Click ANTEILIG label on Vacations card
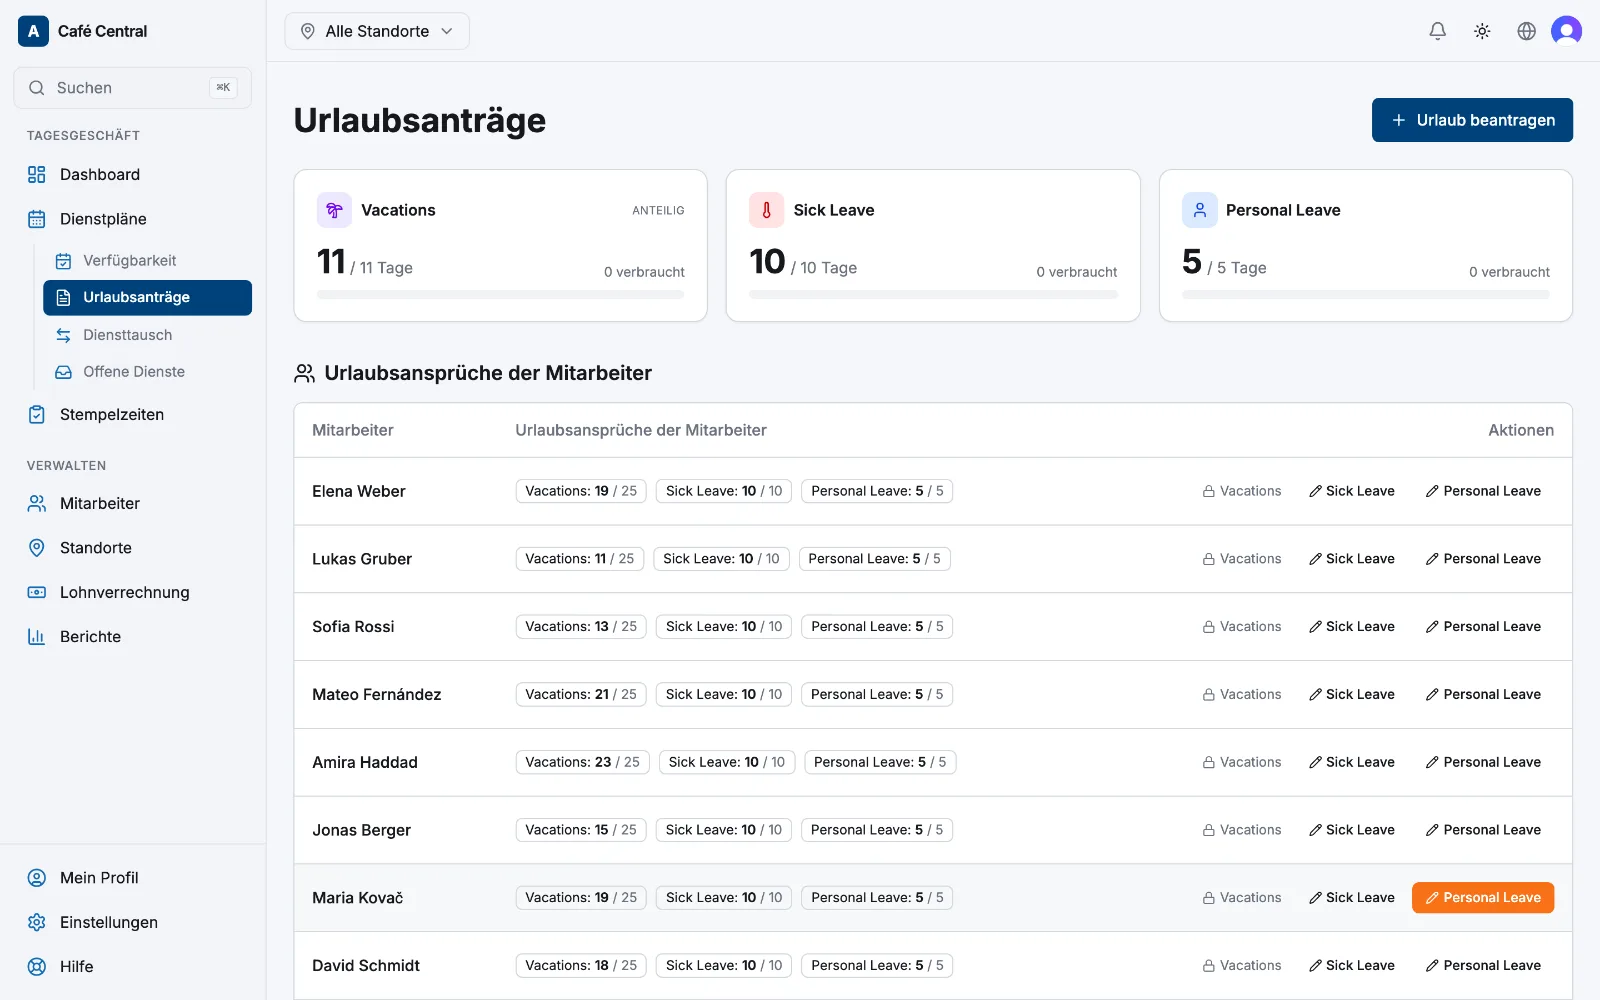1600x1000 pixels. (658, 210)
